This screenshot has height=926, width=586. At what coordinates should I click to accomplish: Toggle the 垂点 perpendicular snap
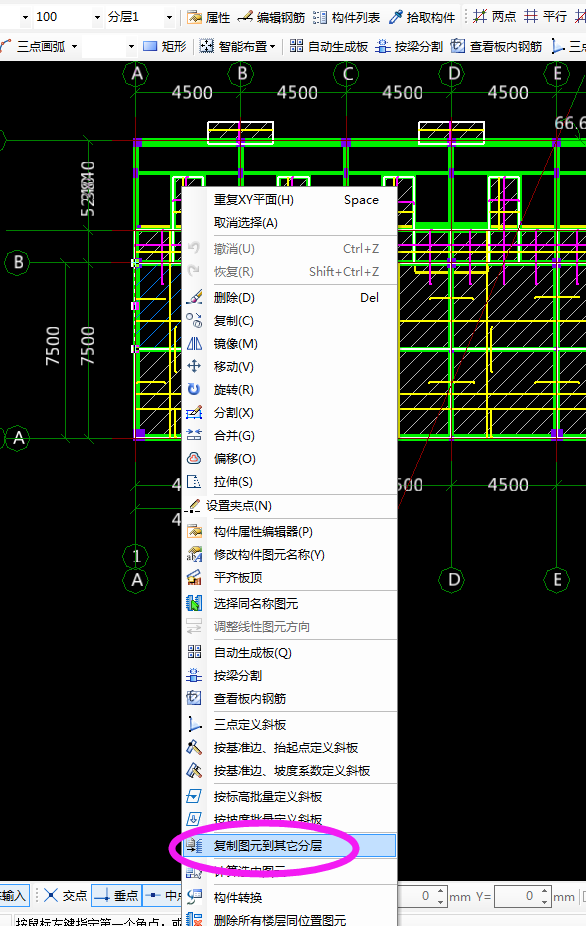pyautogui.click(x=116, y=896)
